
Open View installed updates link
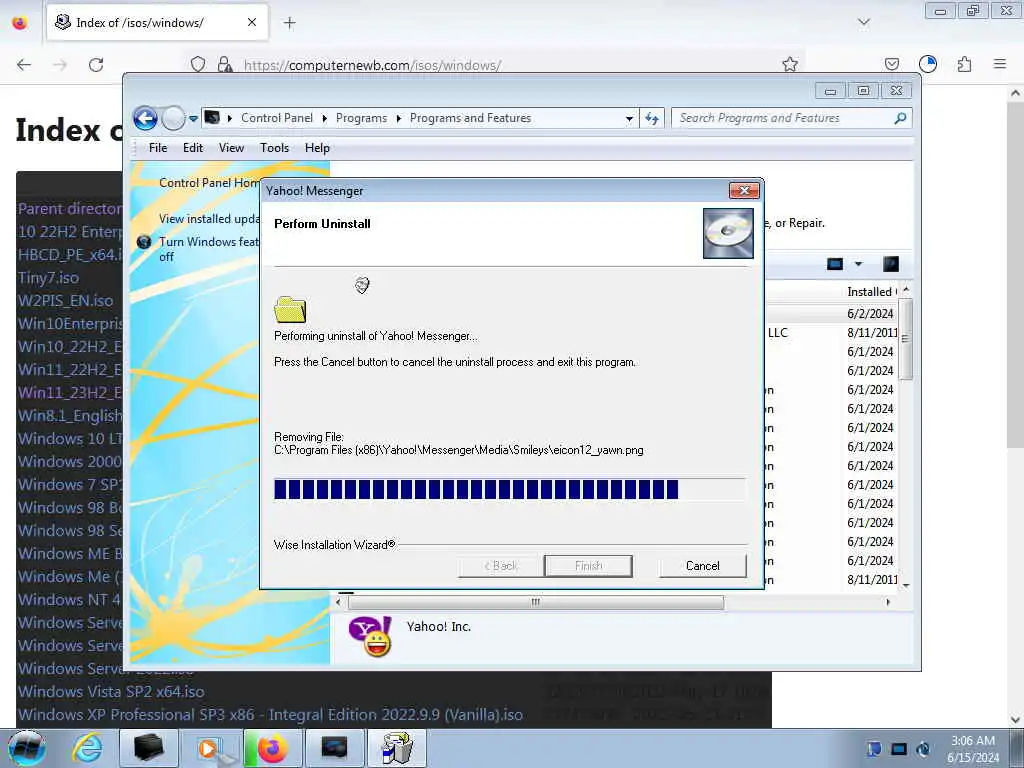coord(209,219)
